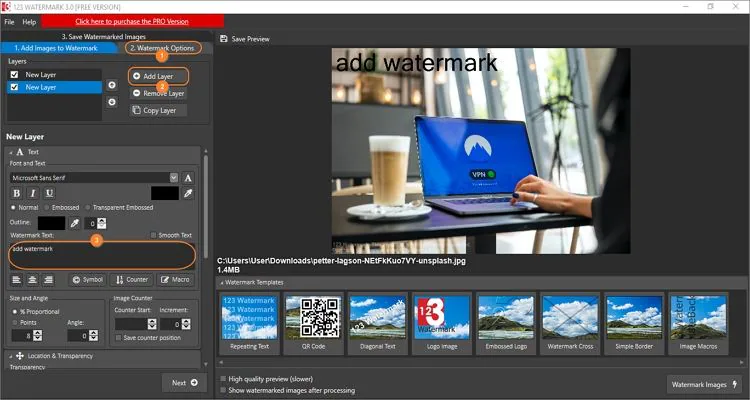Screen dimensions: 750x400
Task: Align watermark text right
Action: click(48, 280)
